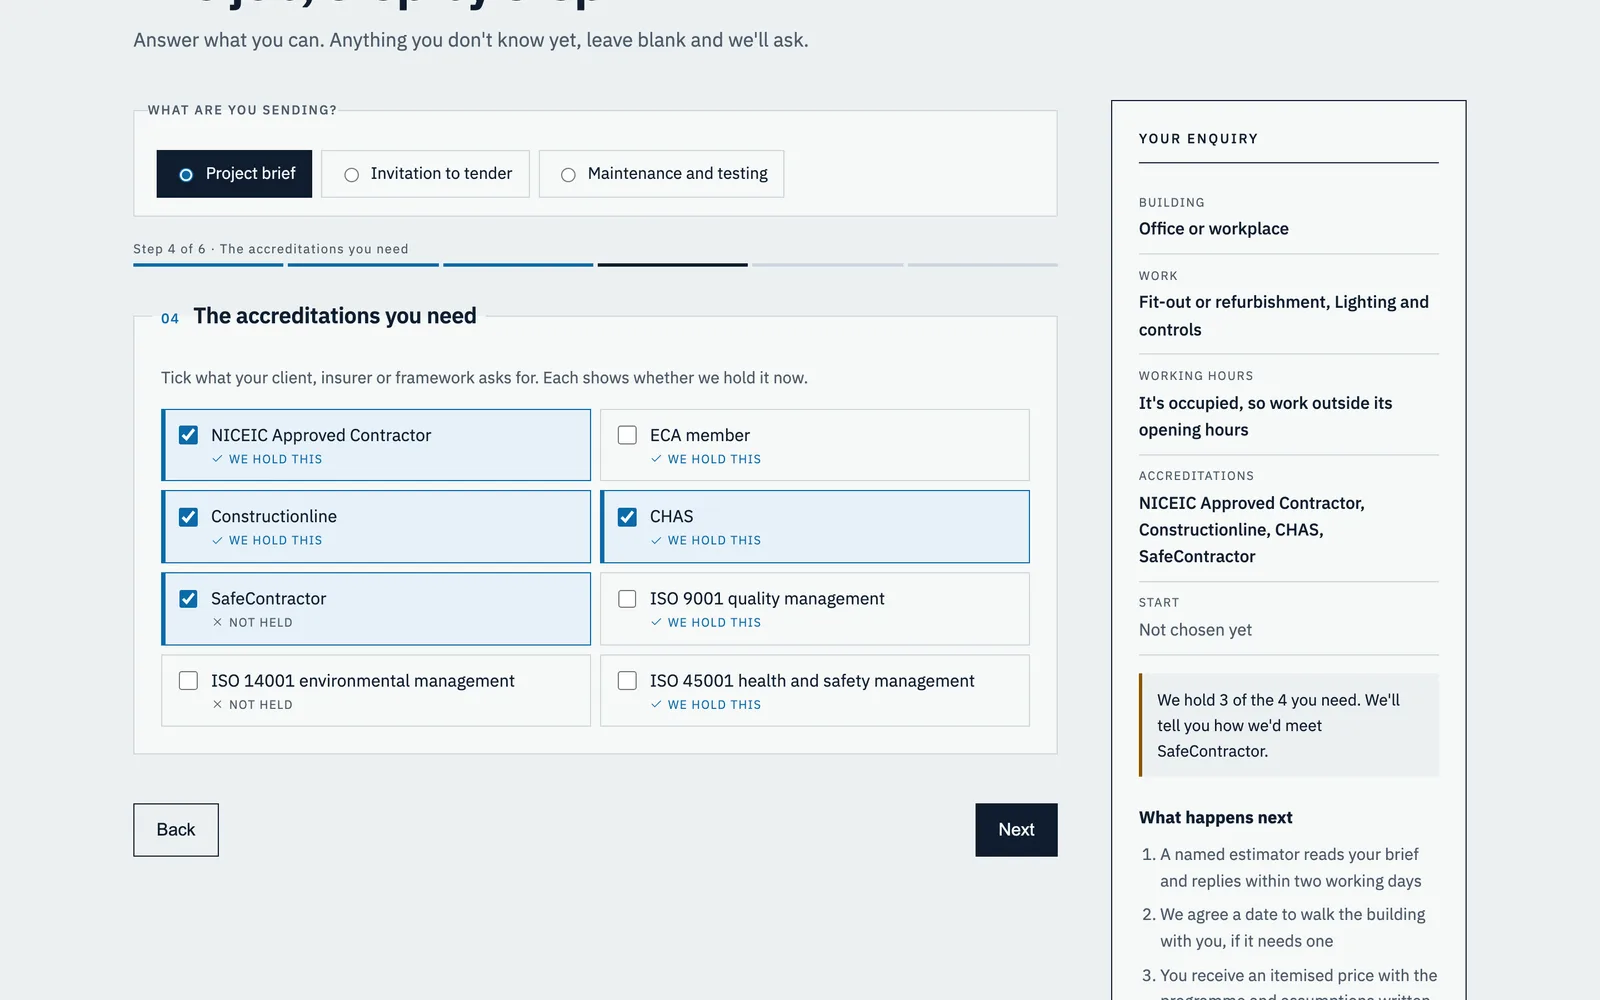
Task: Click the first progress step segment
Action: pyautogui.click(x=208, y=265)
